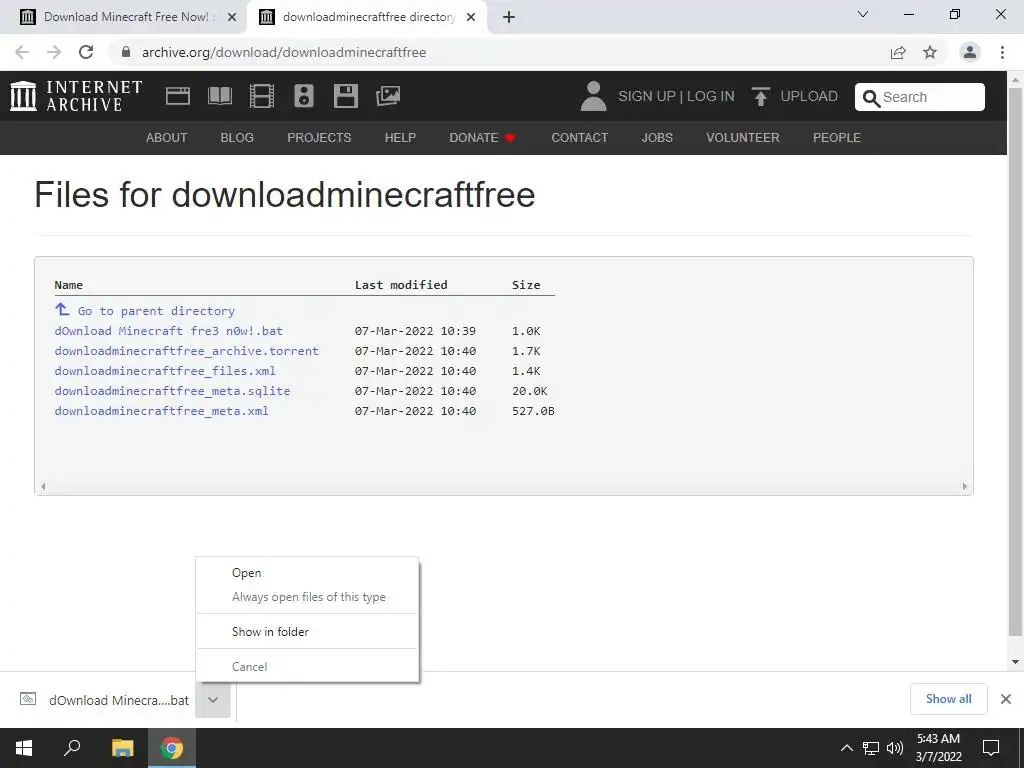Click the Chrome taskbar icon
Viewport: 1024px width, 768px height.
[x=172, y=748]
